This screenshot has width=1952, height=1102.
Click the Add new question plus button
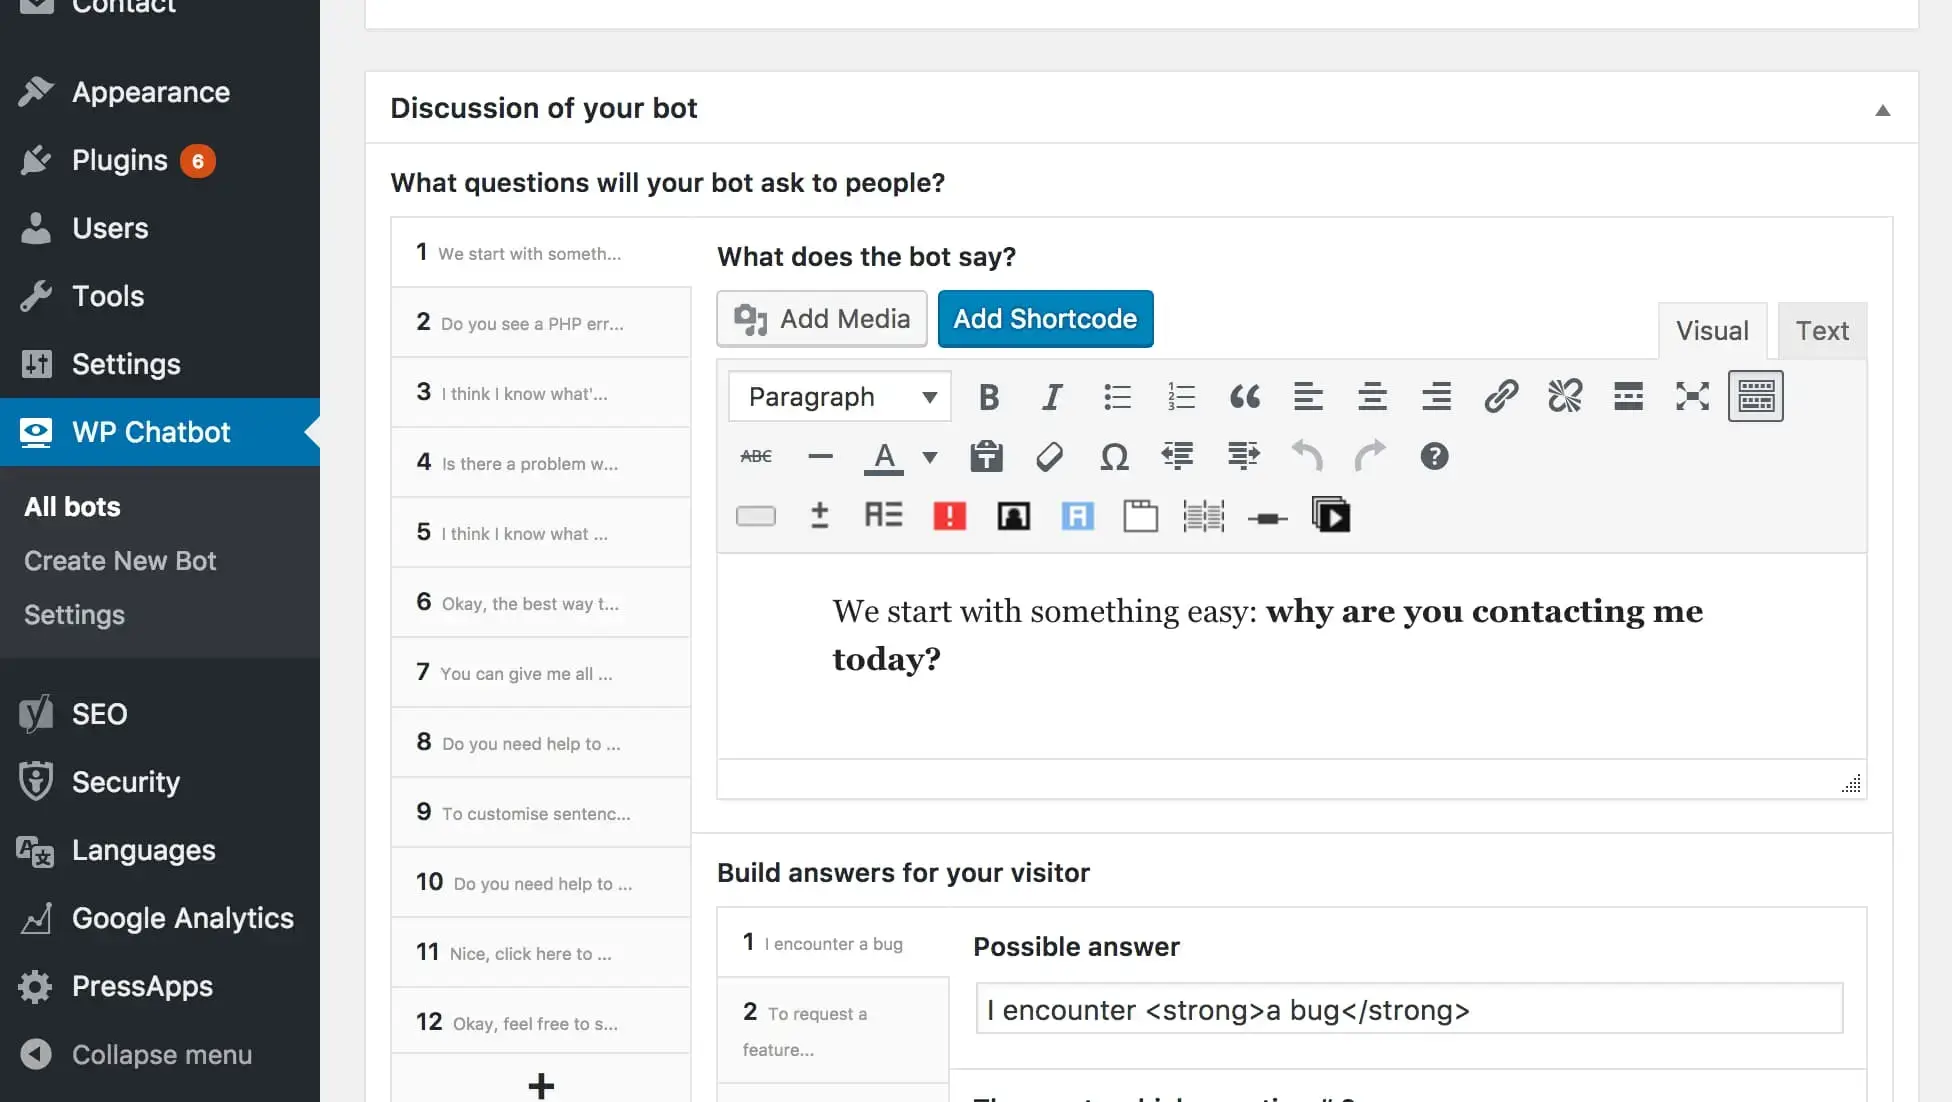(x=542, y=1083)
